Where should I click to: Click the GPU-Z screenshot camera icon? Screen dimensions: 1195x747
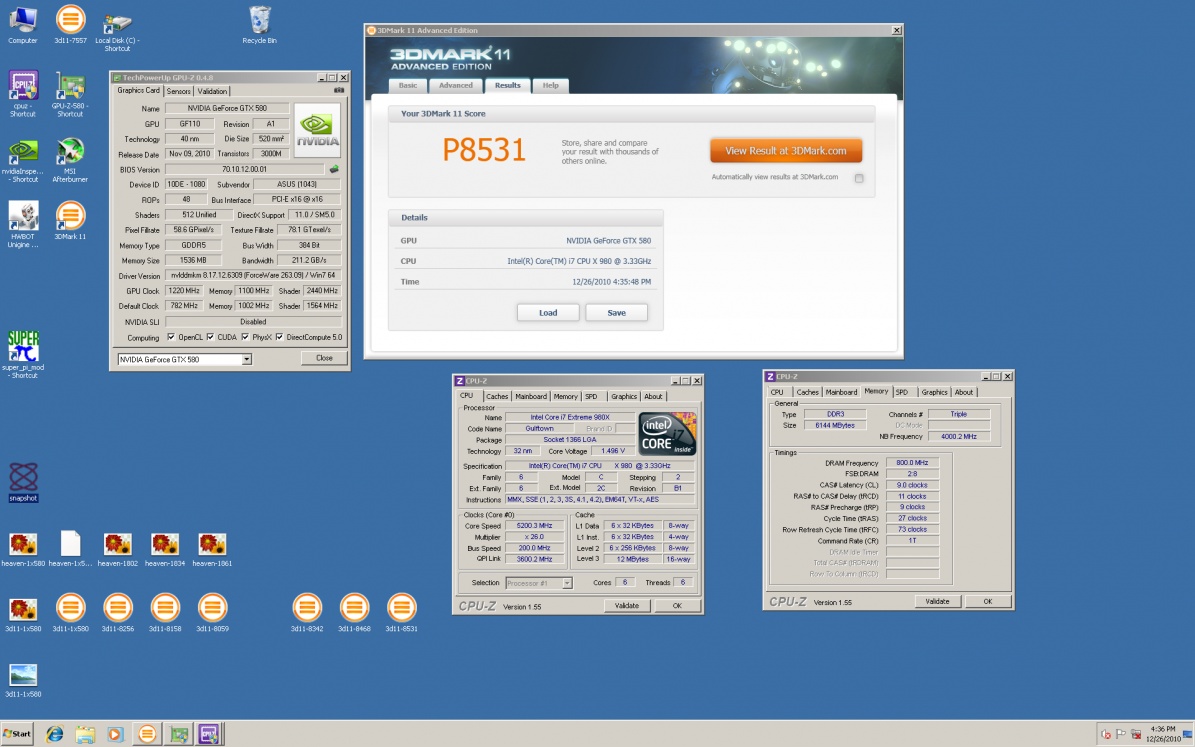point(339,91)
